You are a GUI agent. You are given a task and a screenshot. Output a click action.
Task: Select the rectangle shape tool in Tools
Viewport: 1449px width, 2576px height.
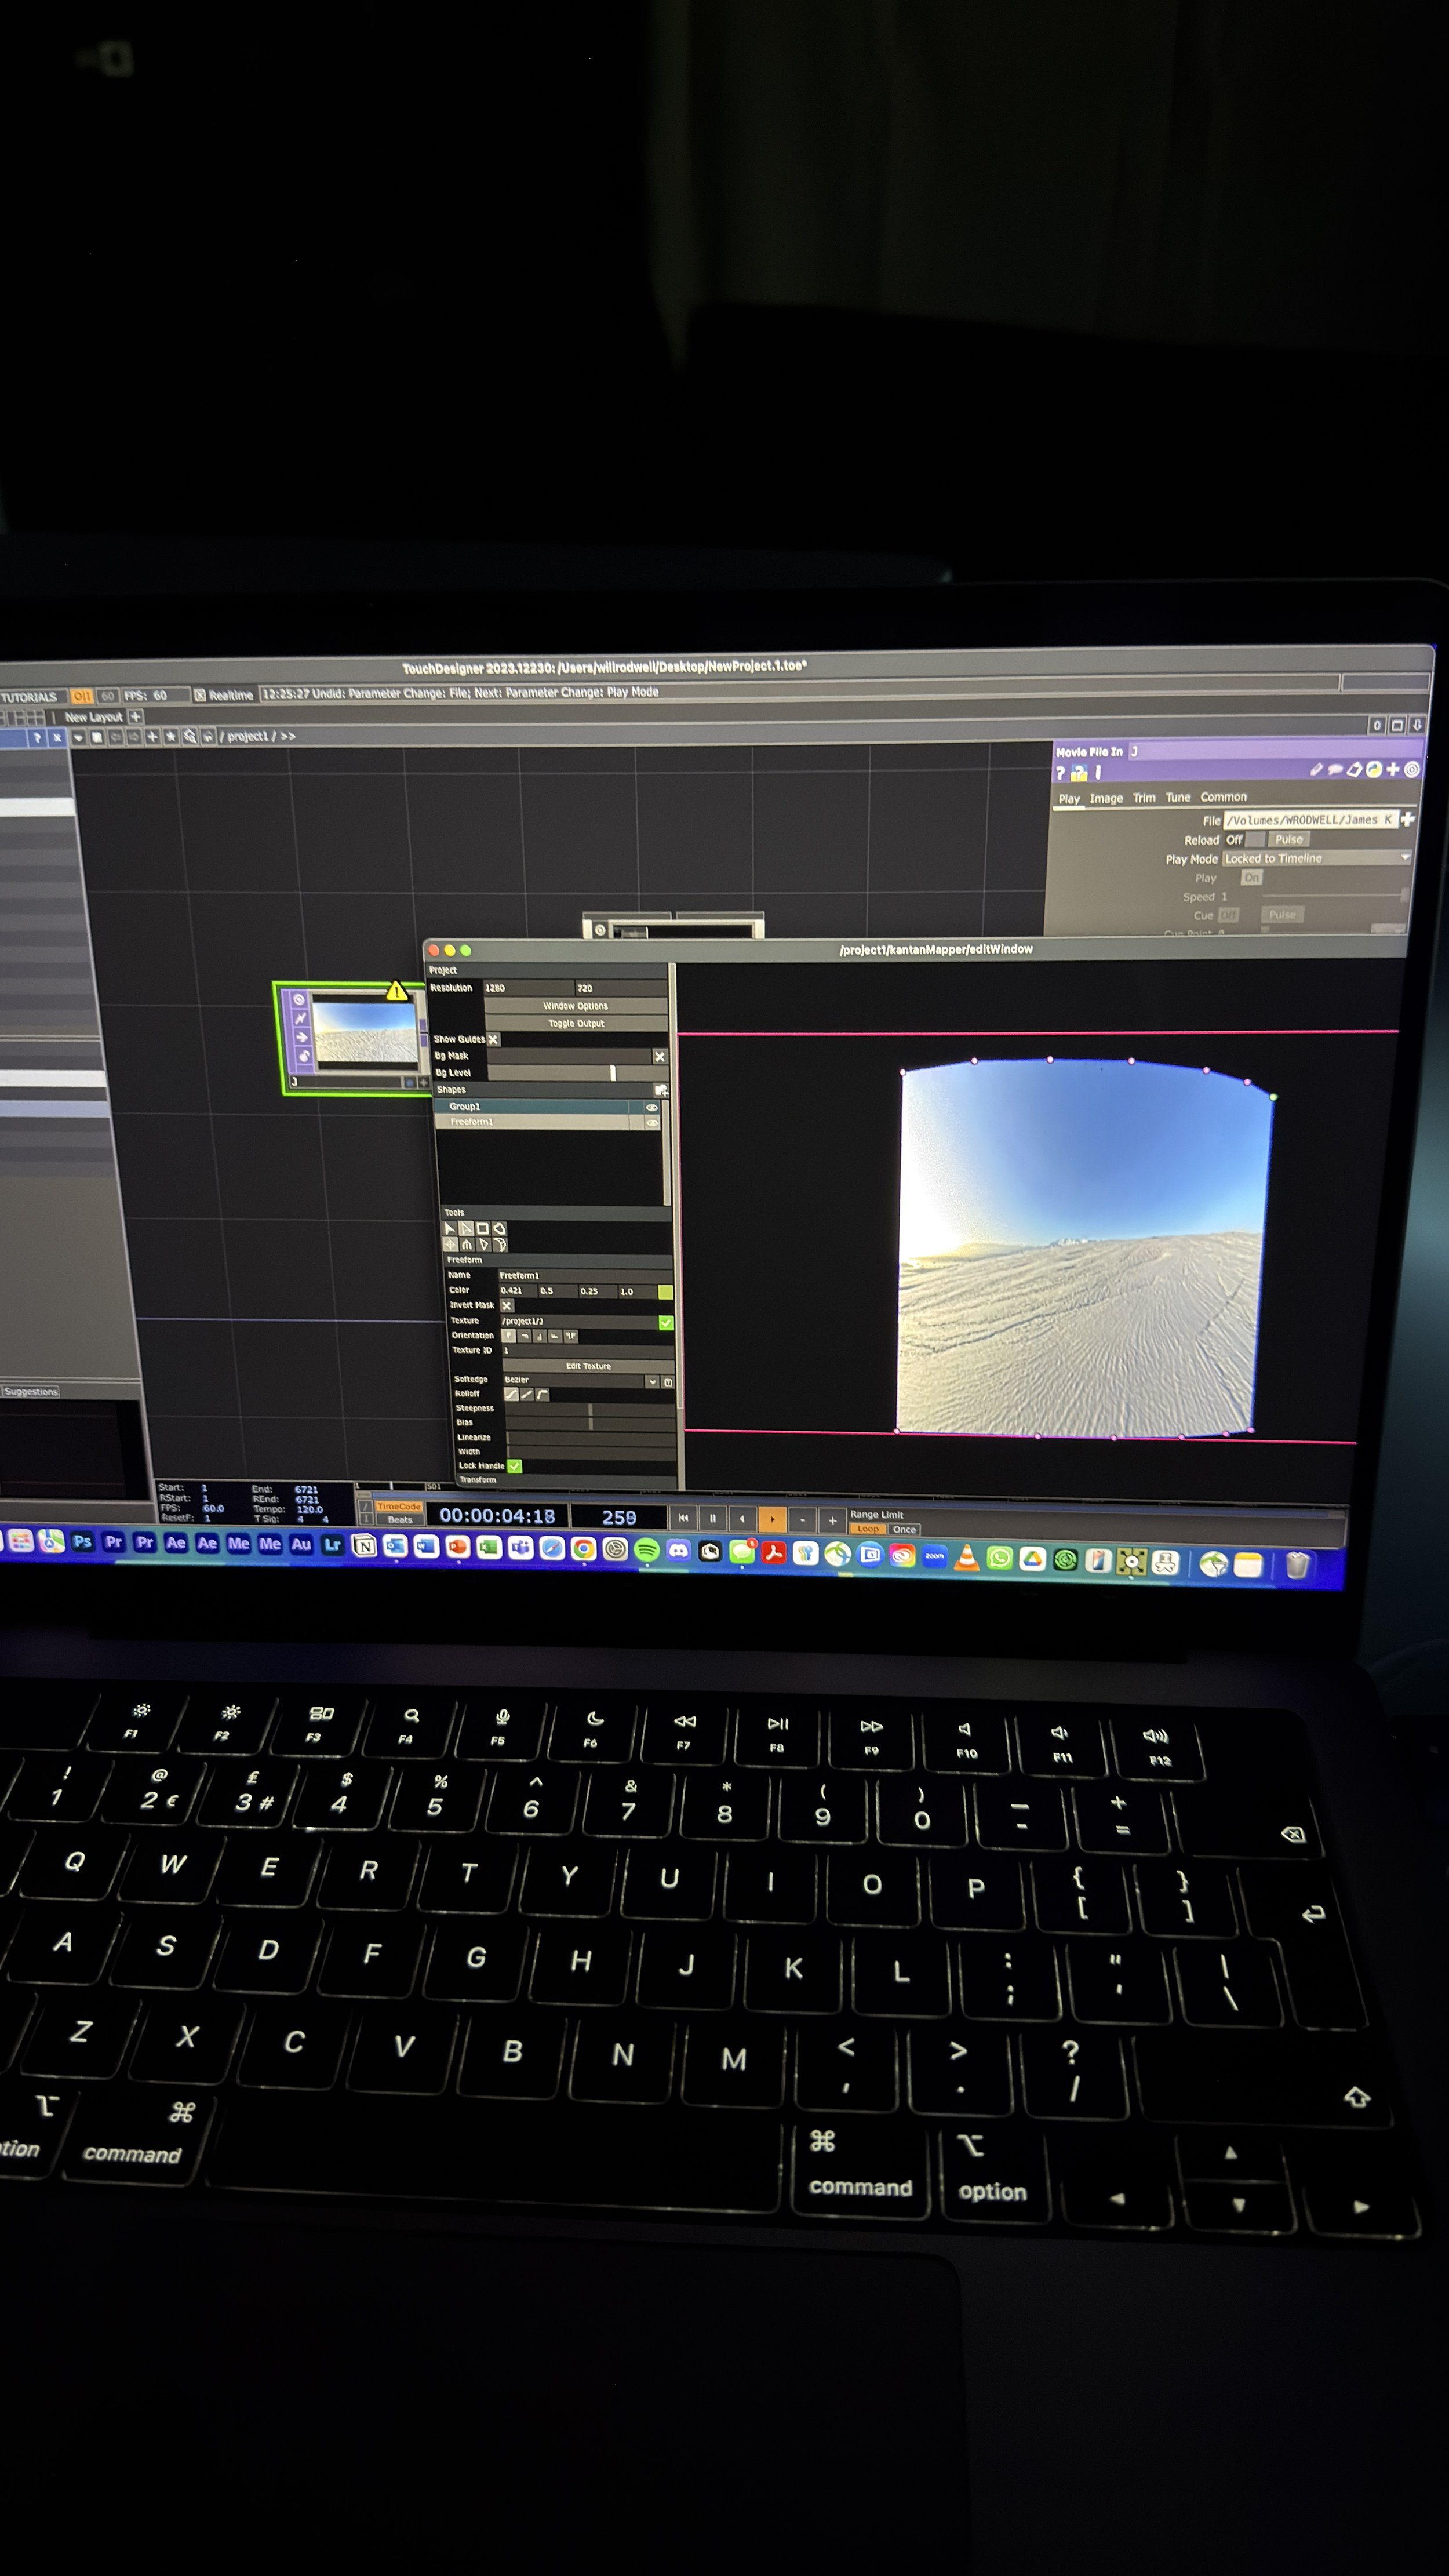[482, 1228]
